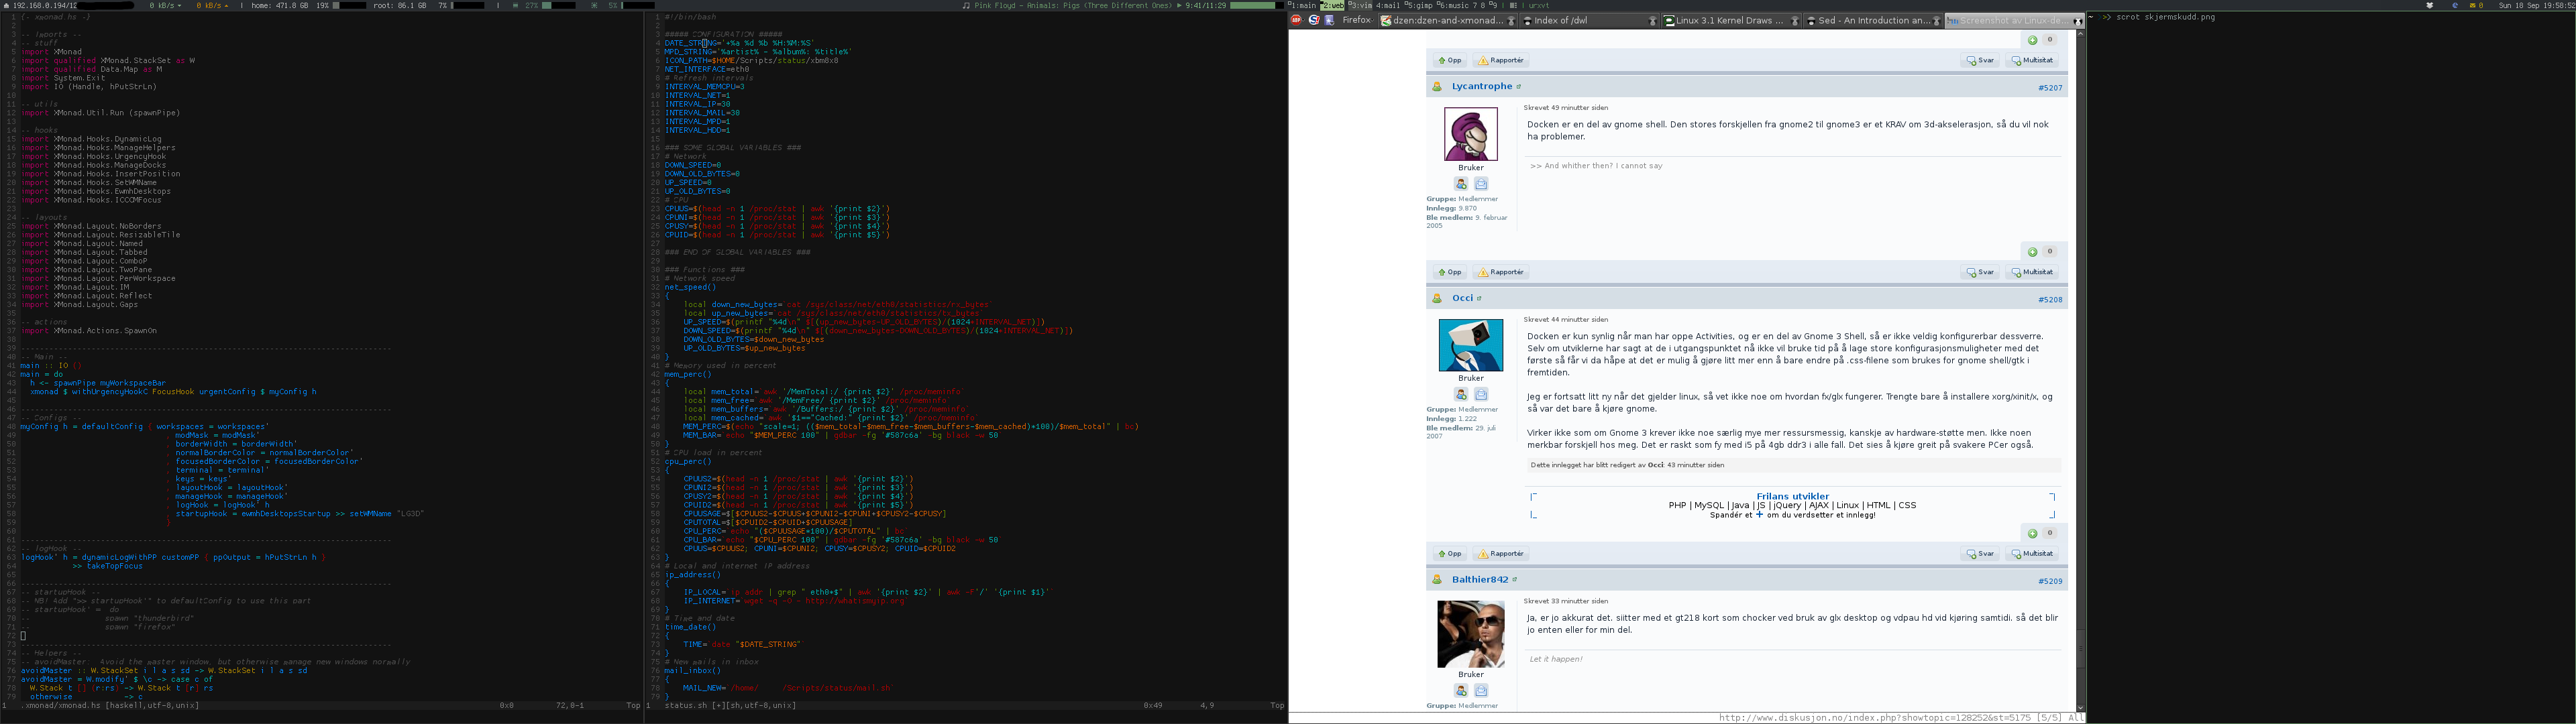
Task: Open the Balthier842 username link
Action: tap(1480, 580)
